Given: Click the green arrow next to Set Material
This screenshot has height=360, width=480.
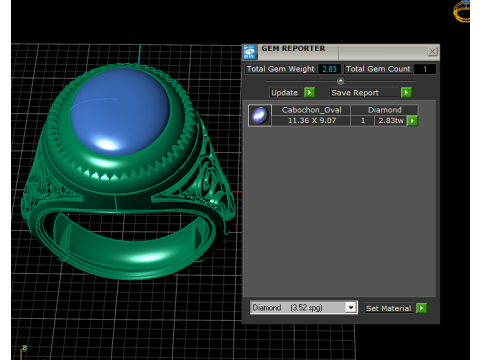Looking at the screenshot, I should [x=421, y=308].
